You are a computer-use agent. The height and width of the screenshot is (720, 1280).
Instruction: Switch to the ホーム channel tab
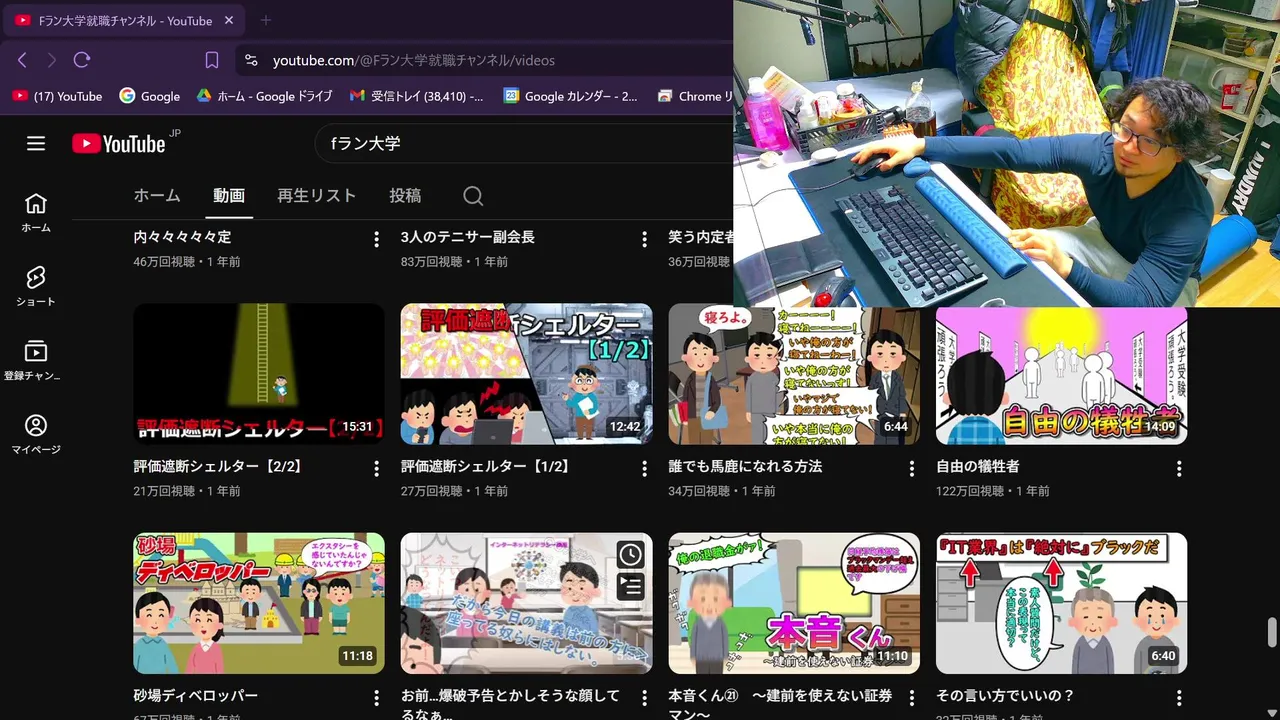pyautogui.click(x=157, y=196)
